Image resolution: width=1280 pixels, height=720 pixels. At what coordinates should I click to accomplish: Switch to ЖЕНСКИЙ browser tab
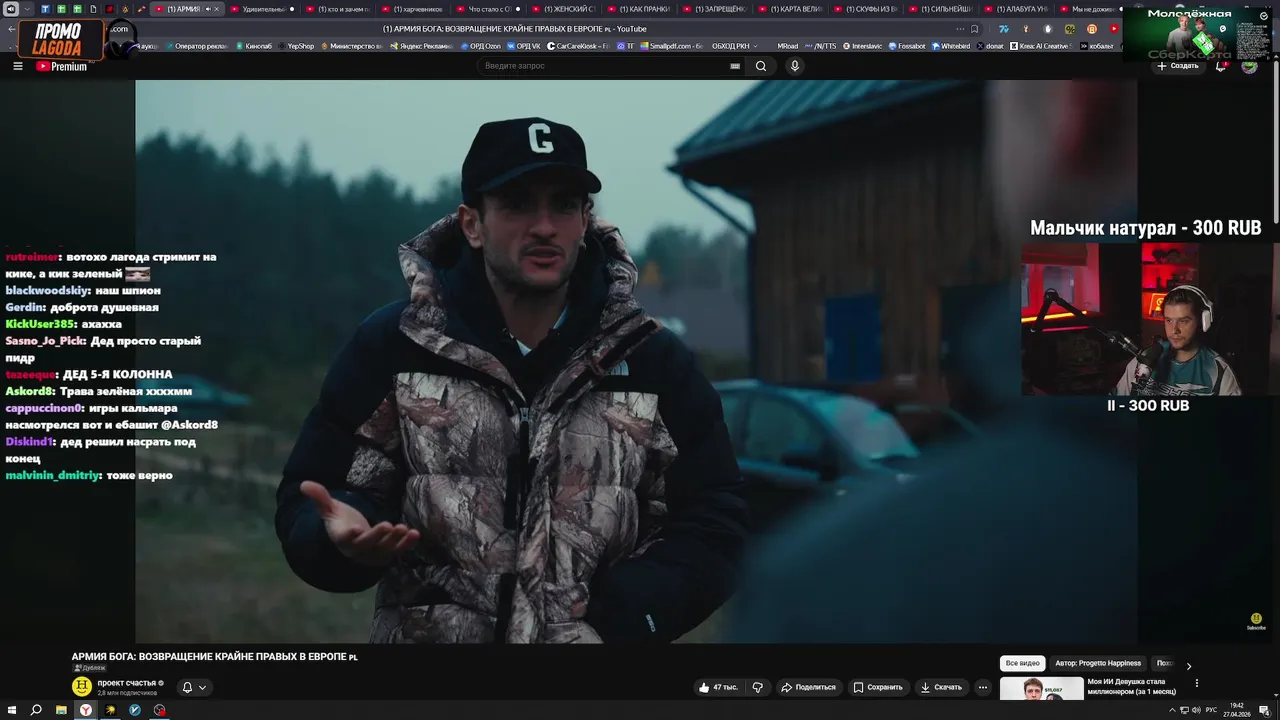[564, 9]
